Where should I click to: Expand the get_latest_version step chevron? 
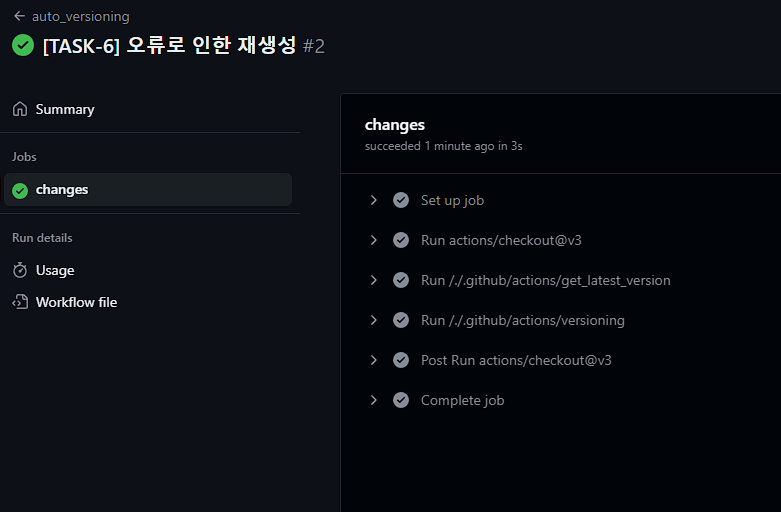[374, 280]
